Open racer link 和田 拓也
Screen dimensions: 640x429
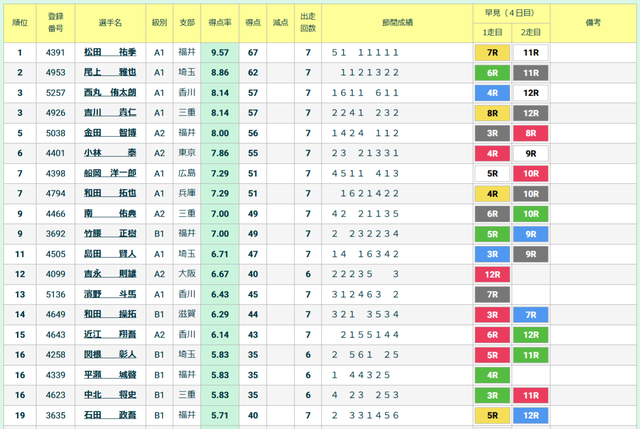tap(110, 193)
